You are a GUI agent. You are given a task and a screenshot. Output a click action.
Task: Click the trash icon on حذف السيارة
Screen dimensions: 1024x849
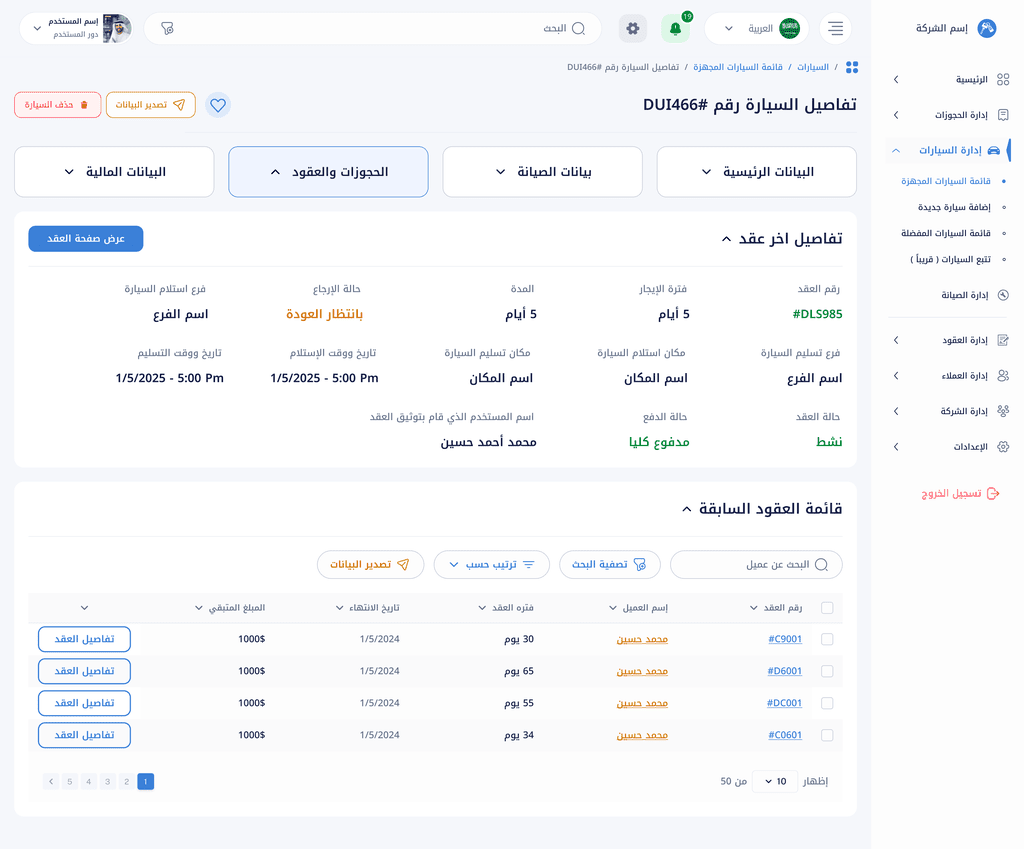(x=84, y=105)
